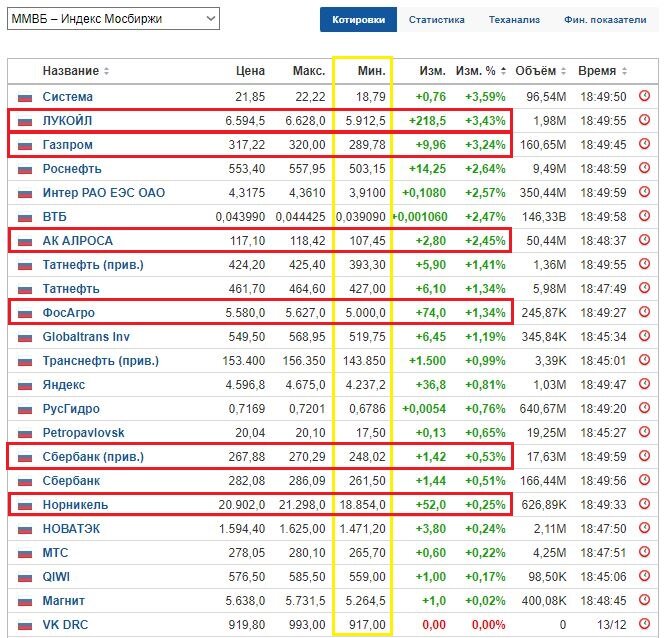665x638 pixels.
Task: Open the ВТБ stock link
Action: 54,217
